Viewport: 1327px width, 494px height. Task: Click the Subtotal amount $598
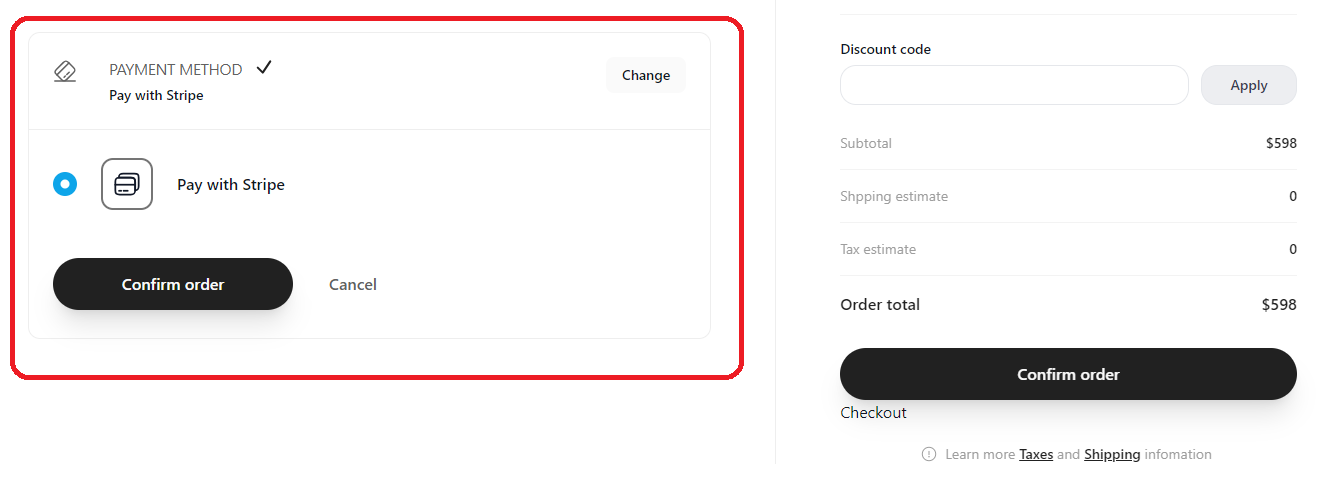[1281, 143]
